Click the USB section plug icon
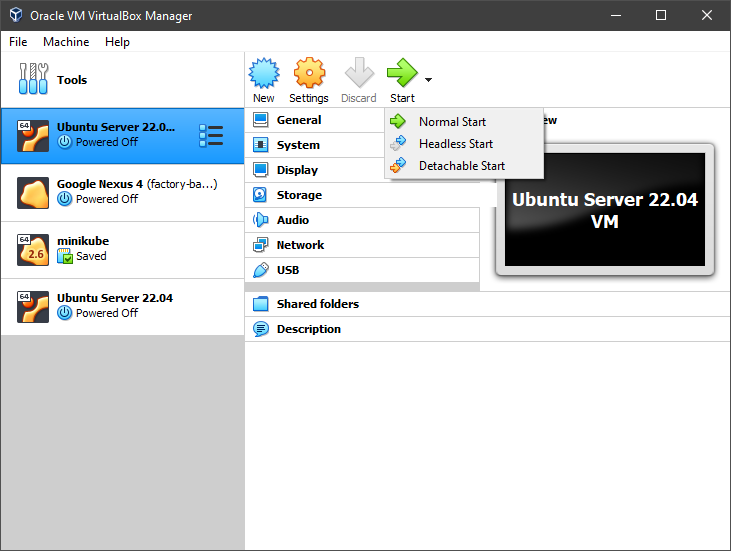Screen dimensions: 731x551 click(x=261, y=270)
